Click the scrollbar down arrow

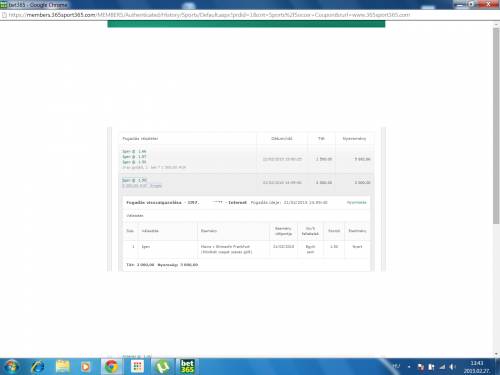click(496, 354)
